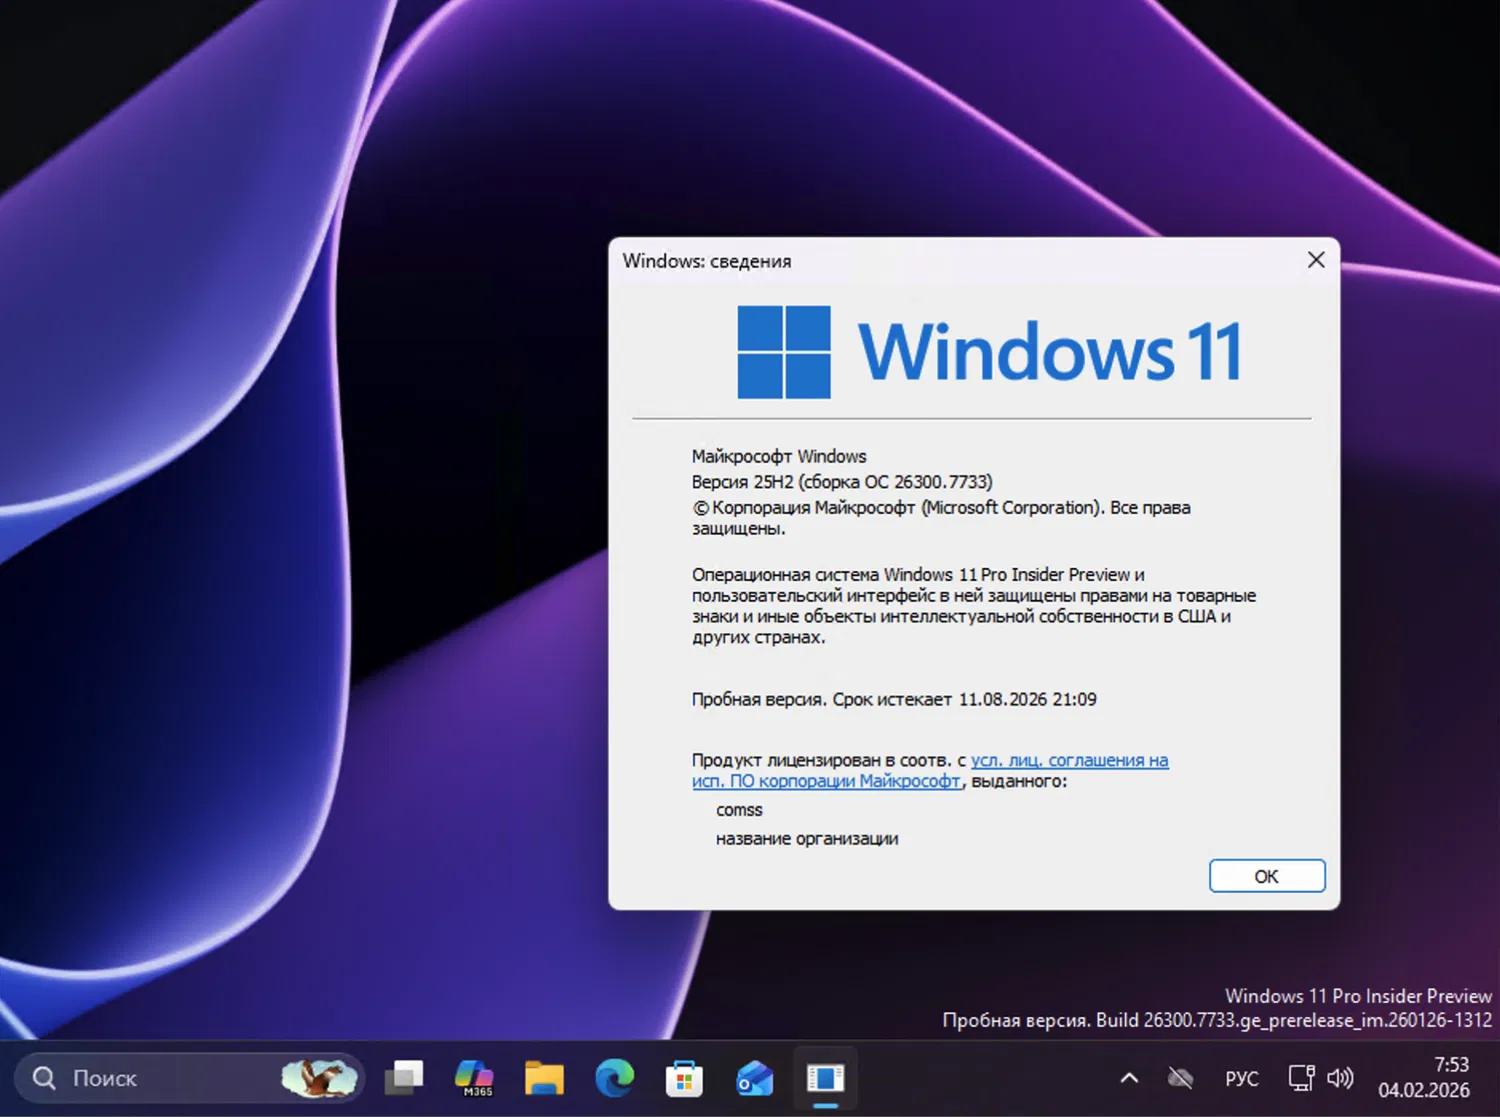The height and width of the screenshot is (1117, 1500).
Task: Open Outlook from the taskbar
Action: click(754, 1078)
